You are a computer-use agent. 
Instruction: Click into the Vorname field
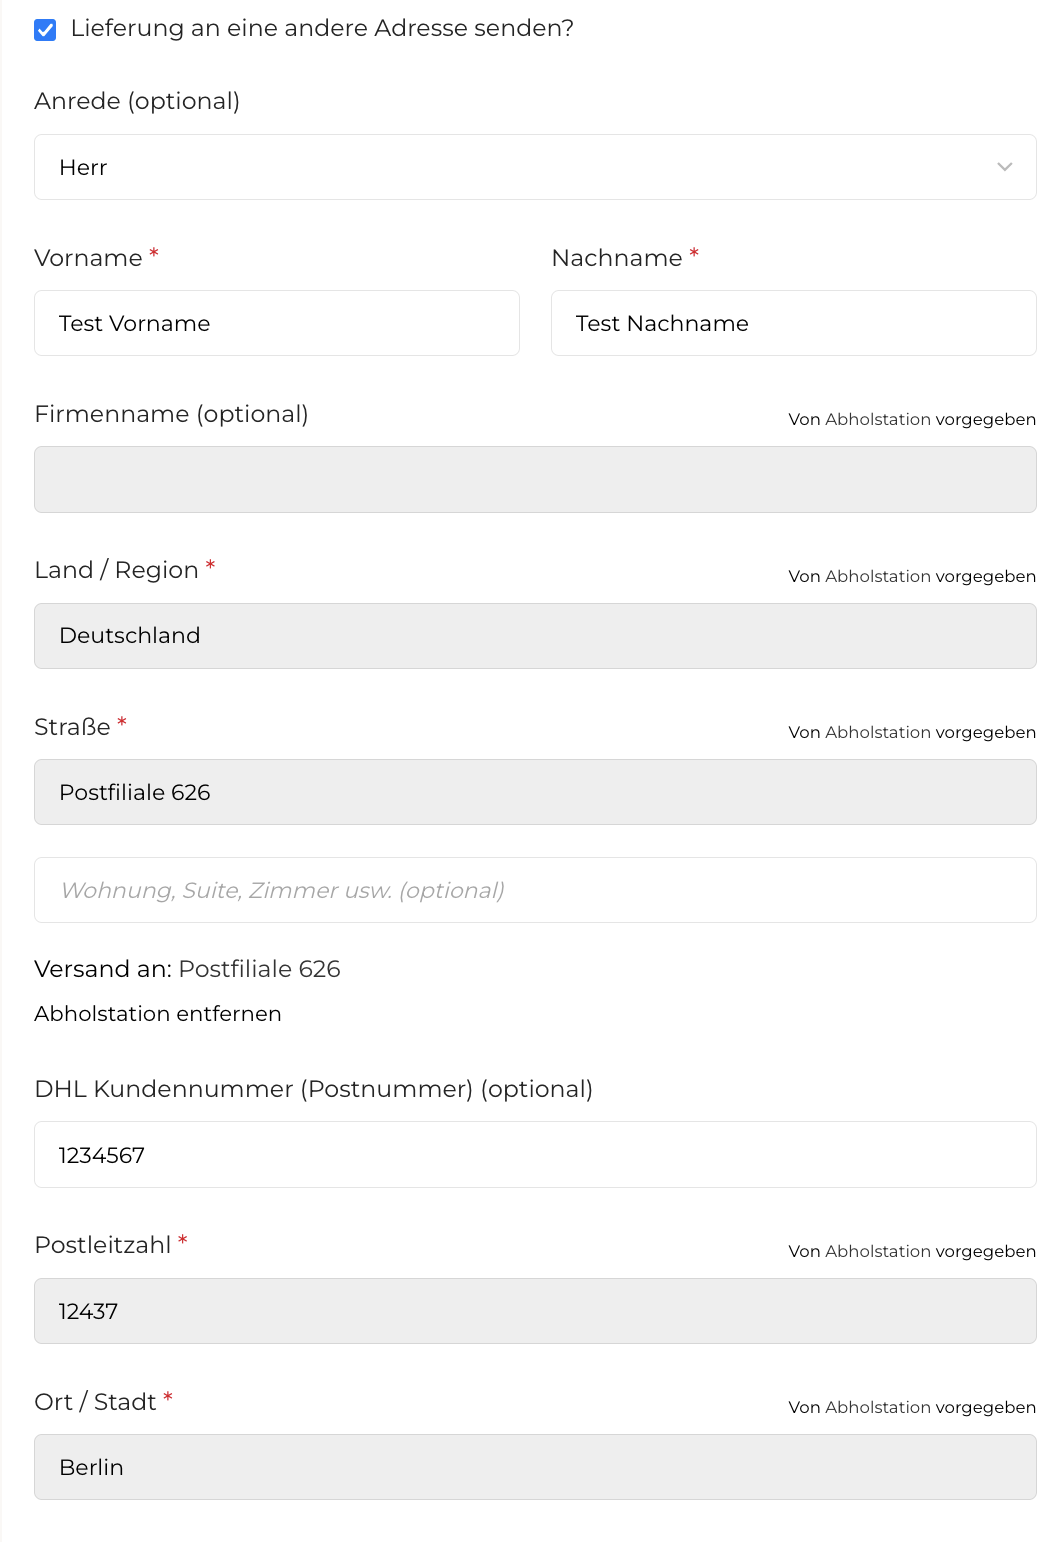(277, 323)
